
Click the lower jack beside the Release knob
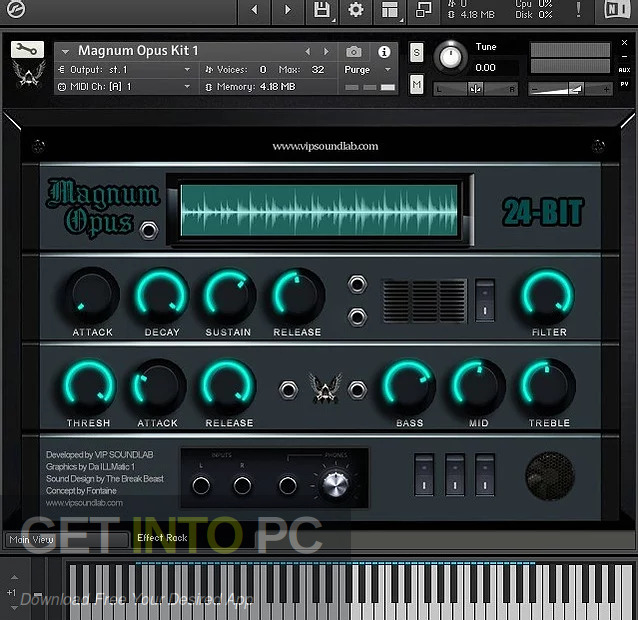pyautogui.click(x=357, y=317)
